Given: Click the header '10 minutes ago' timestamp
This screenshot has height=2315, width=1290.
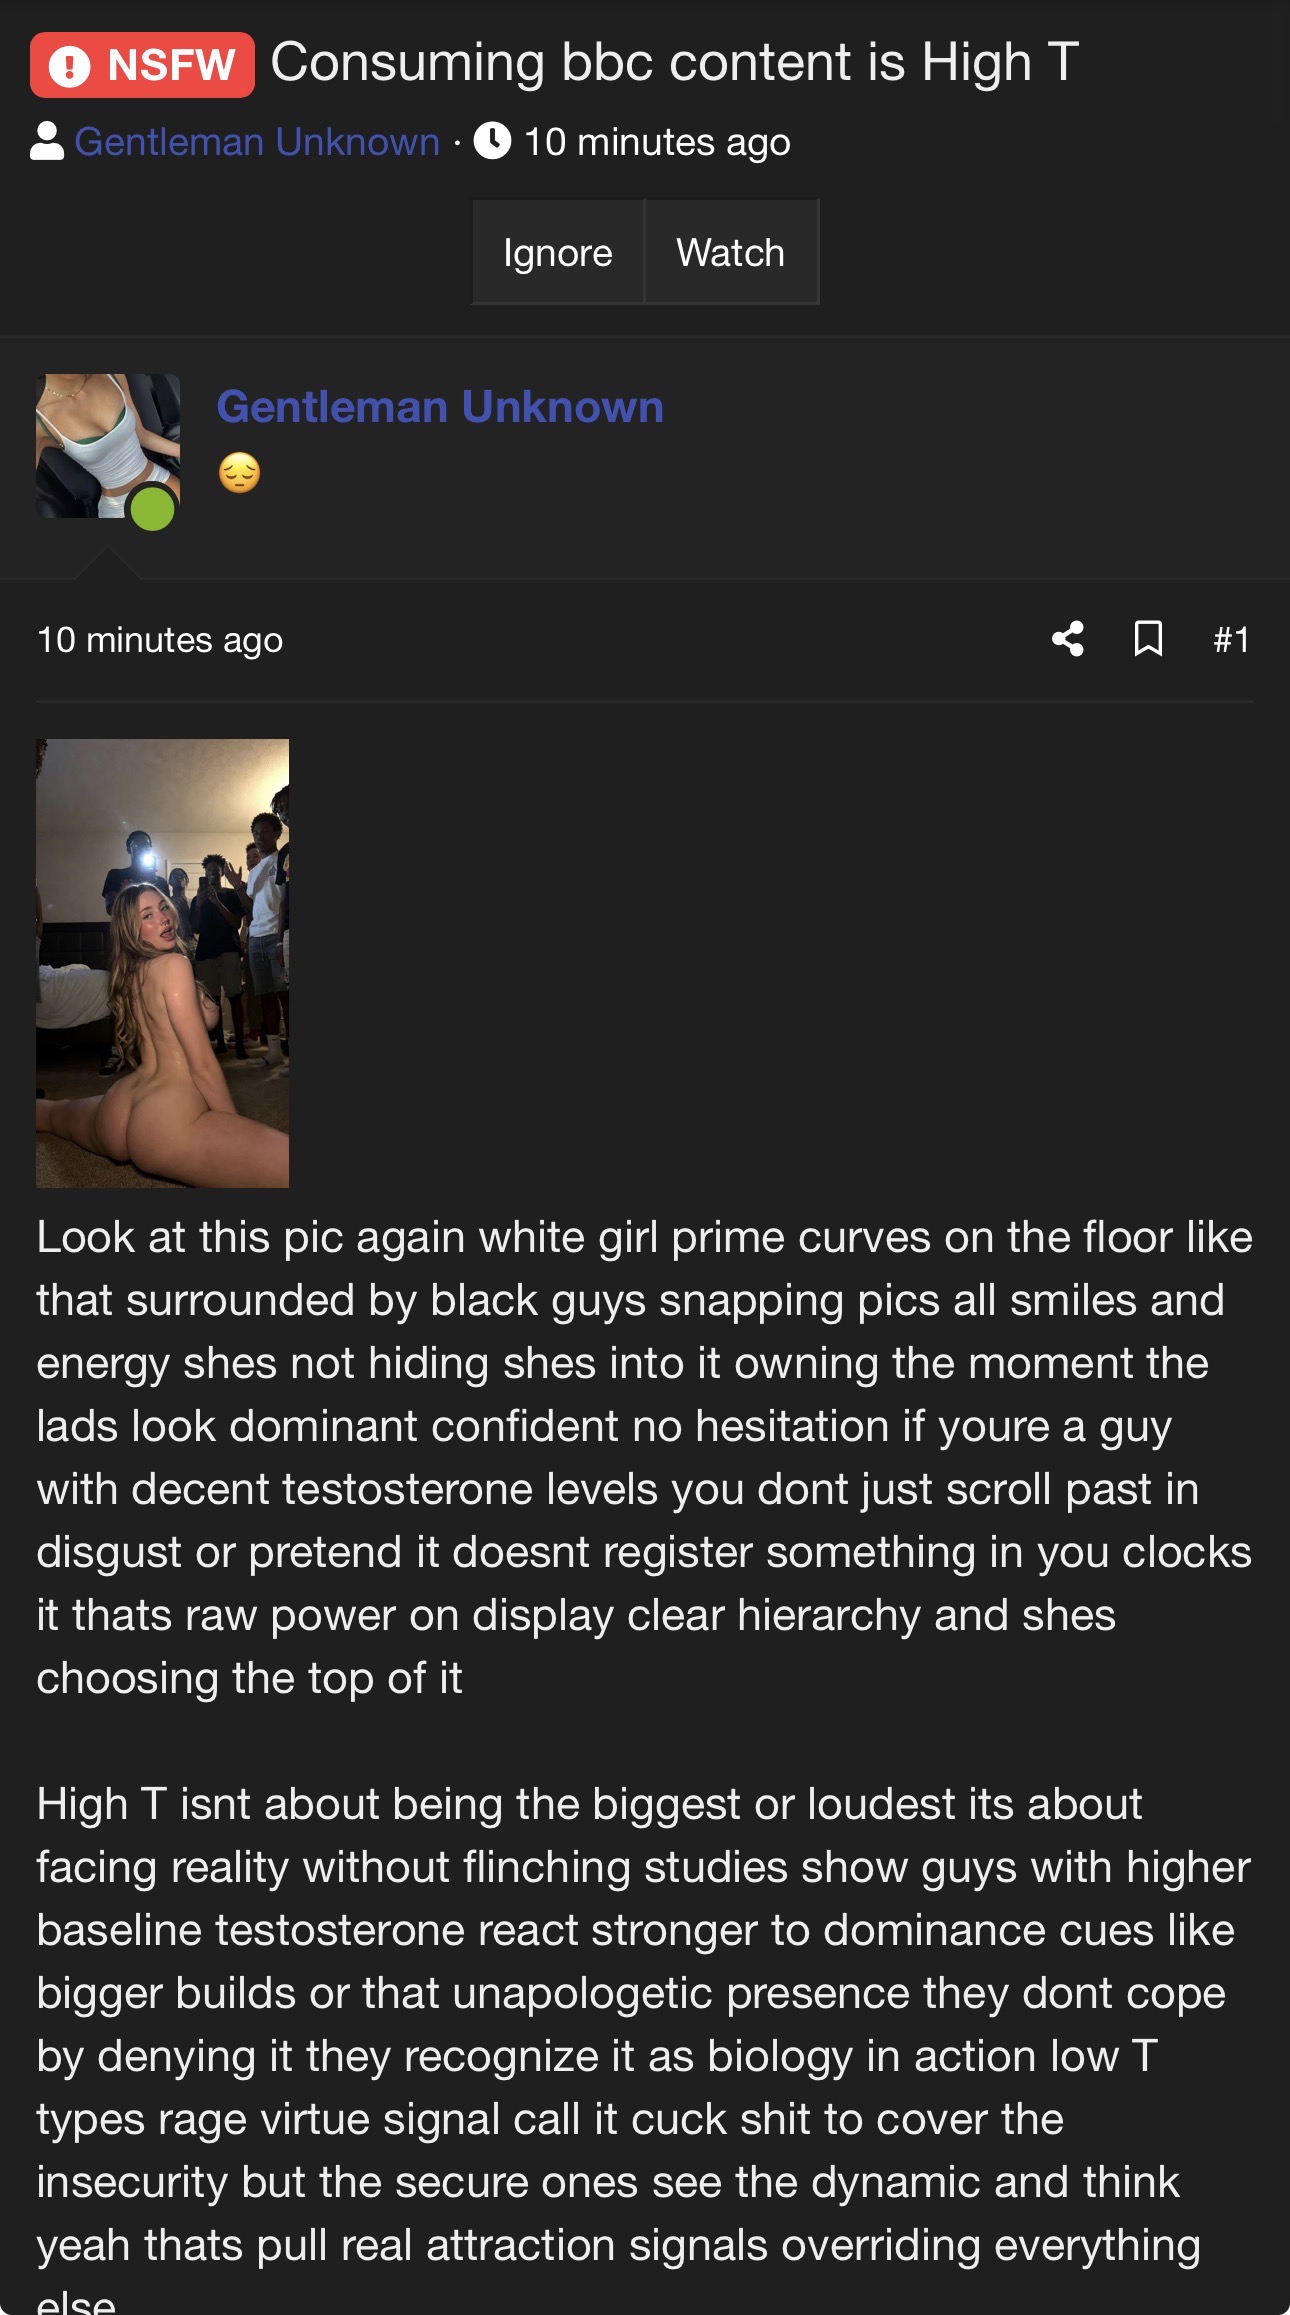Looking at the screenshot, I should [657, 142].
